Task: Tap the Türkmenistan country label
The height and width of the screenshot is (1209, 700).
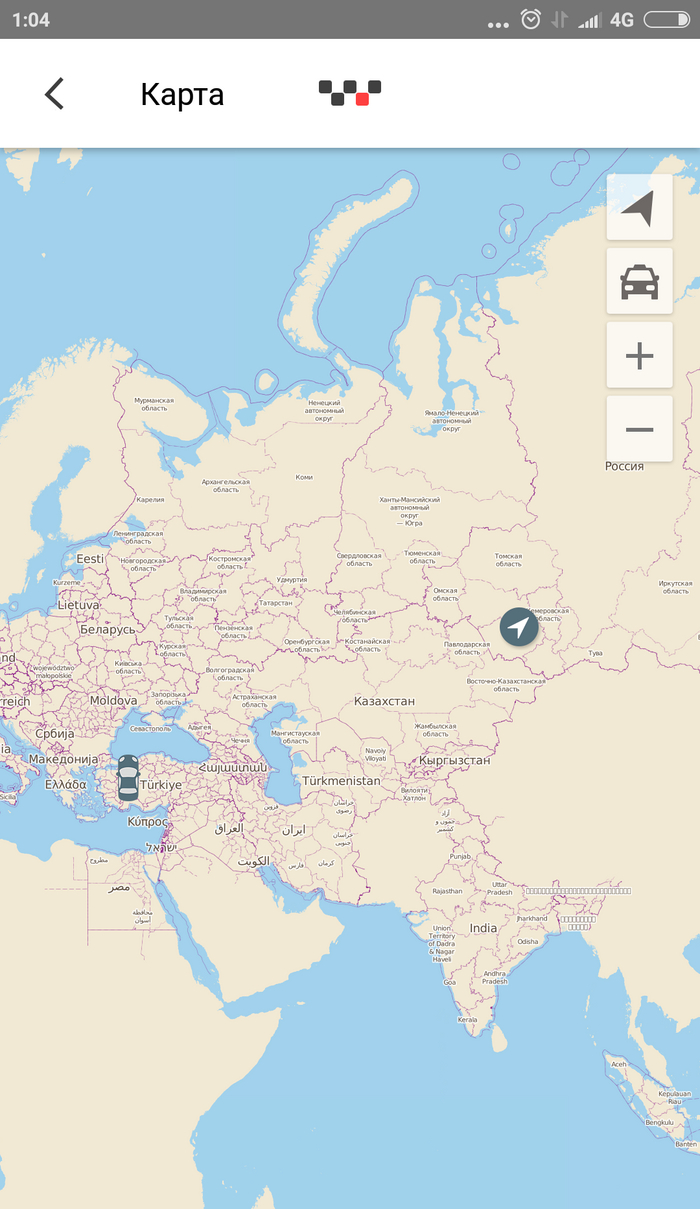Action: [341, 780]
